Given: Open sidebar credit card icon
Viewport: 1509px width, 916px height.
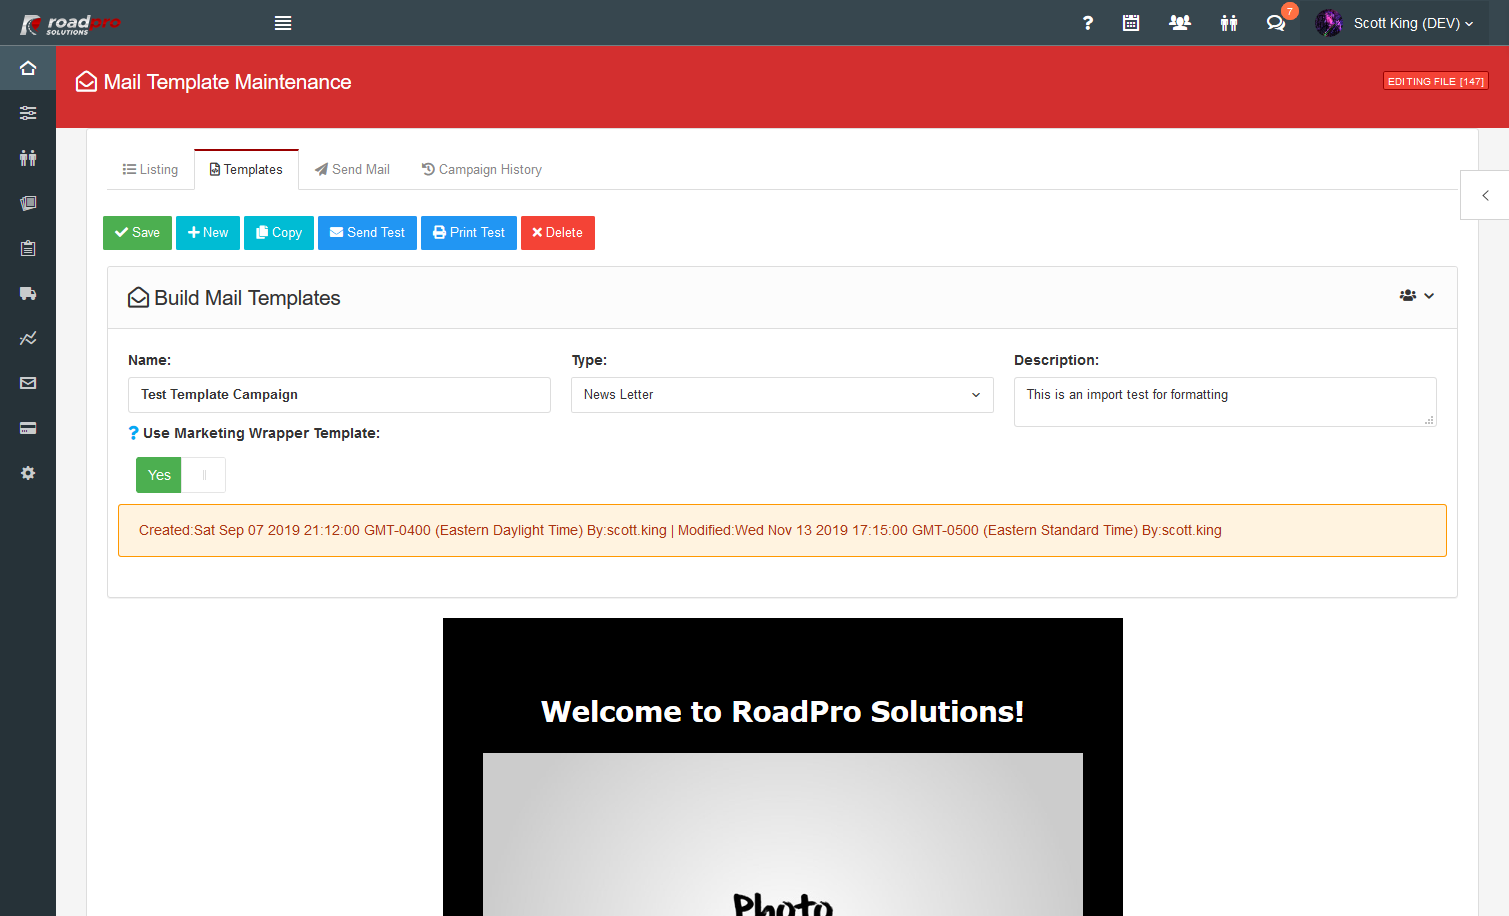Looking at the screenshot, I should tap(28, 428).
